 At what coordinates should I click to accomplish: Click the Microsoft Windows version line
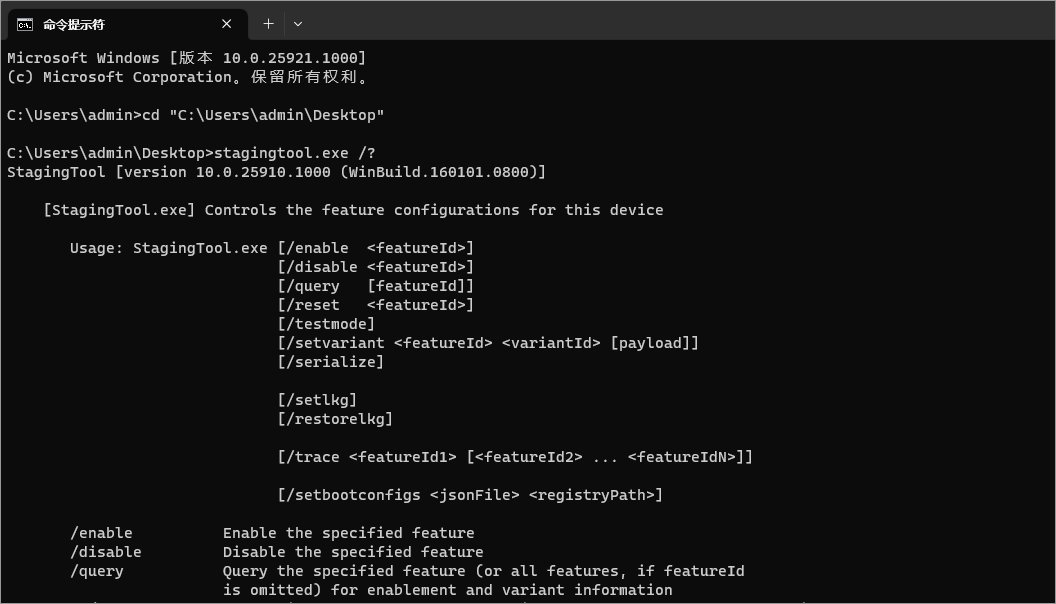(x=187, y=58)
